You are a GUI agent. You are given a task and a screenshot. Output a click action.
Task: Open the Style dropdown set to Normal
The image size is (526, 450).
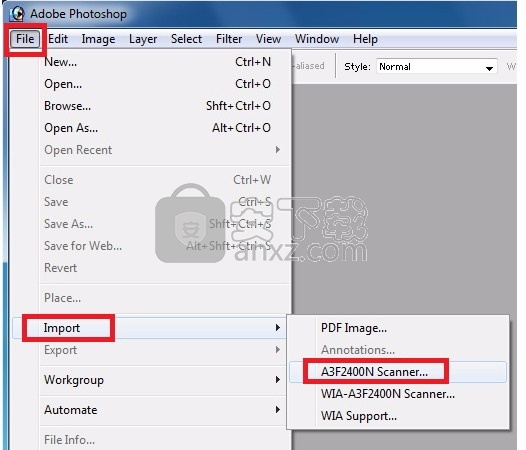coord(437,66)
